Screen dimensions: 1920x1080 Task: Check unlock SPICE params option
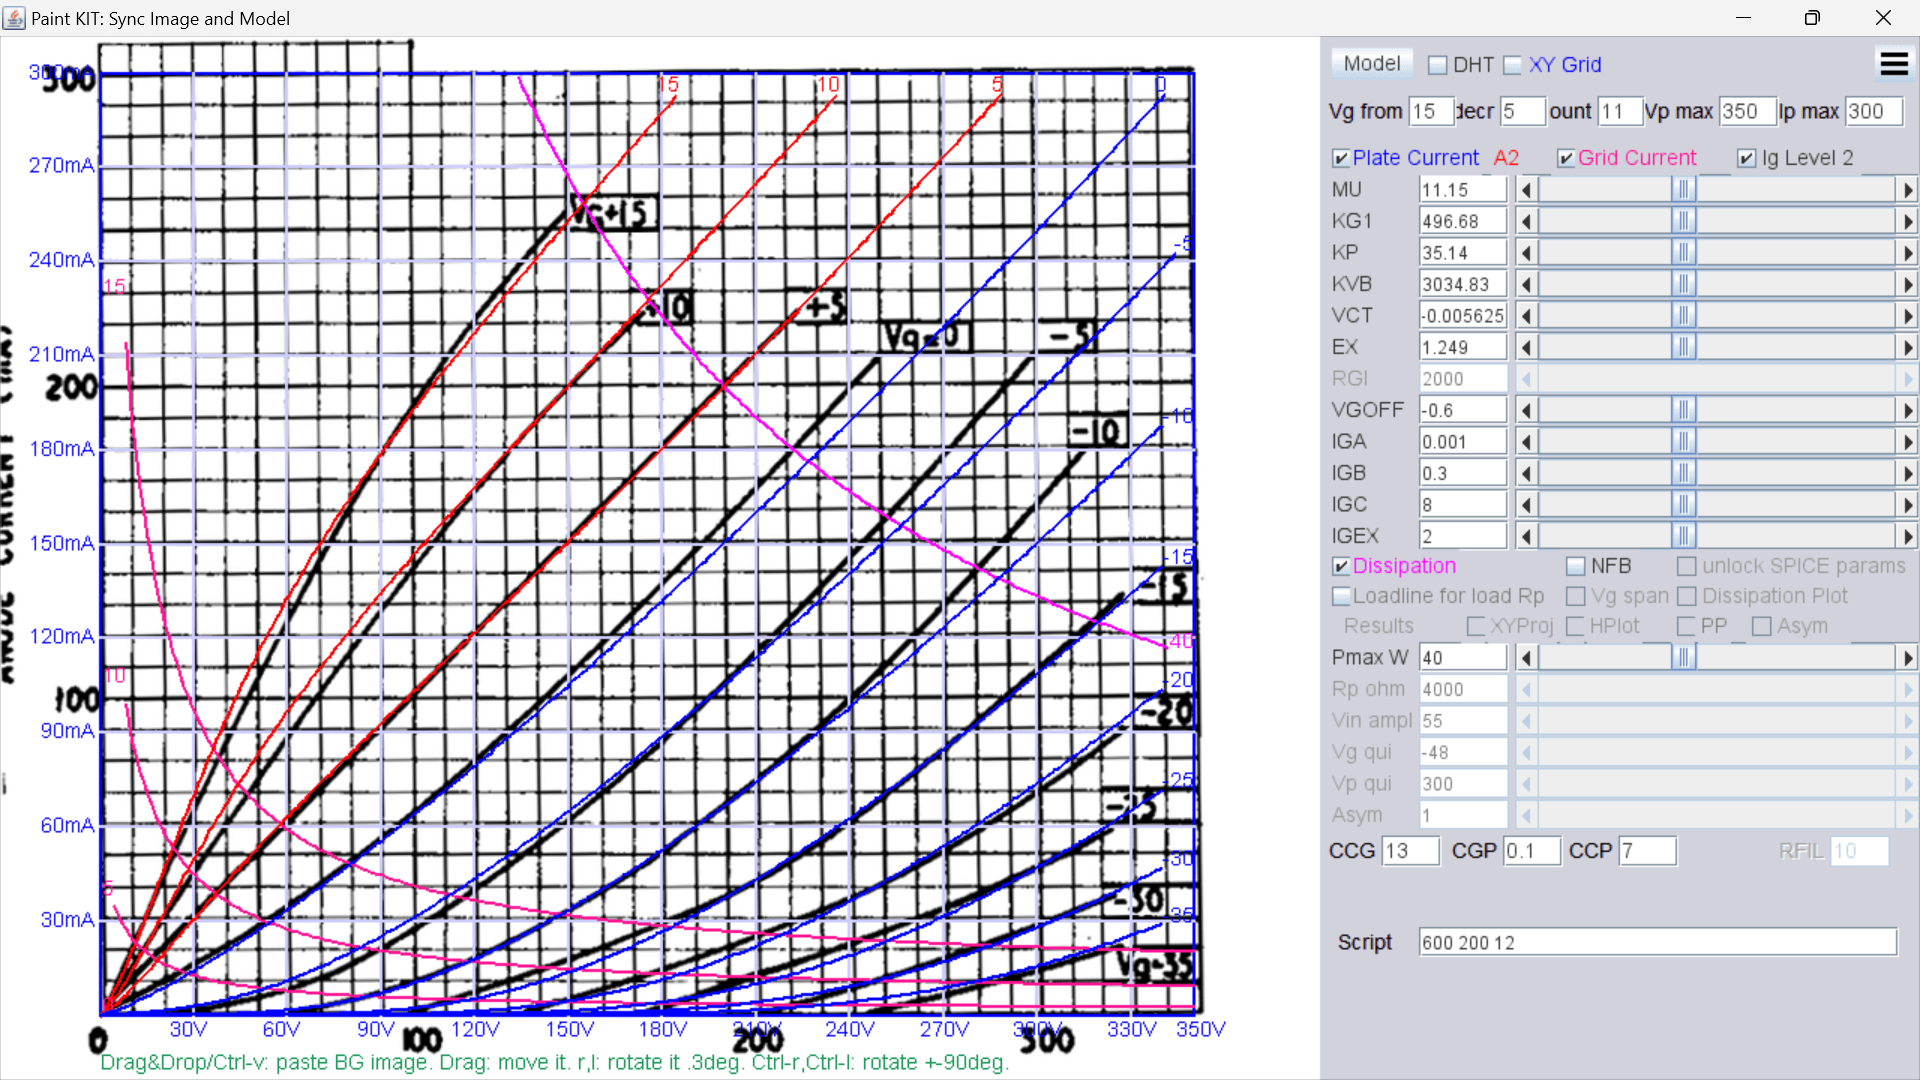(x=1686, y=566)
